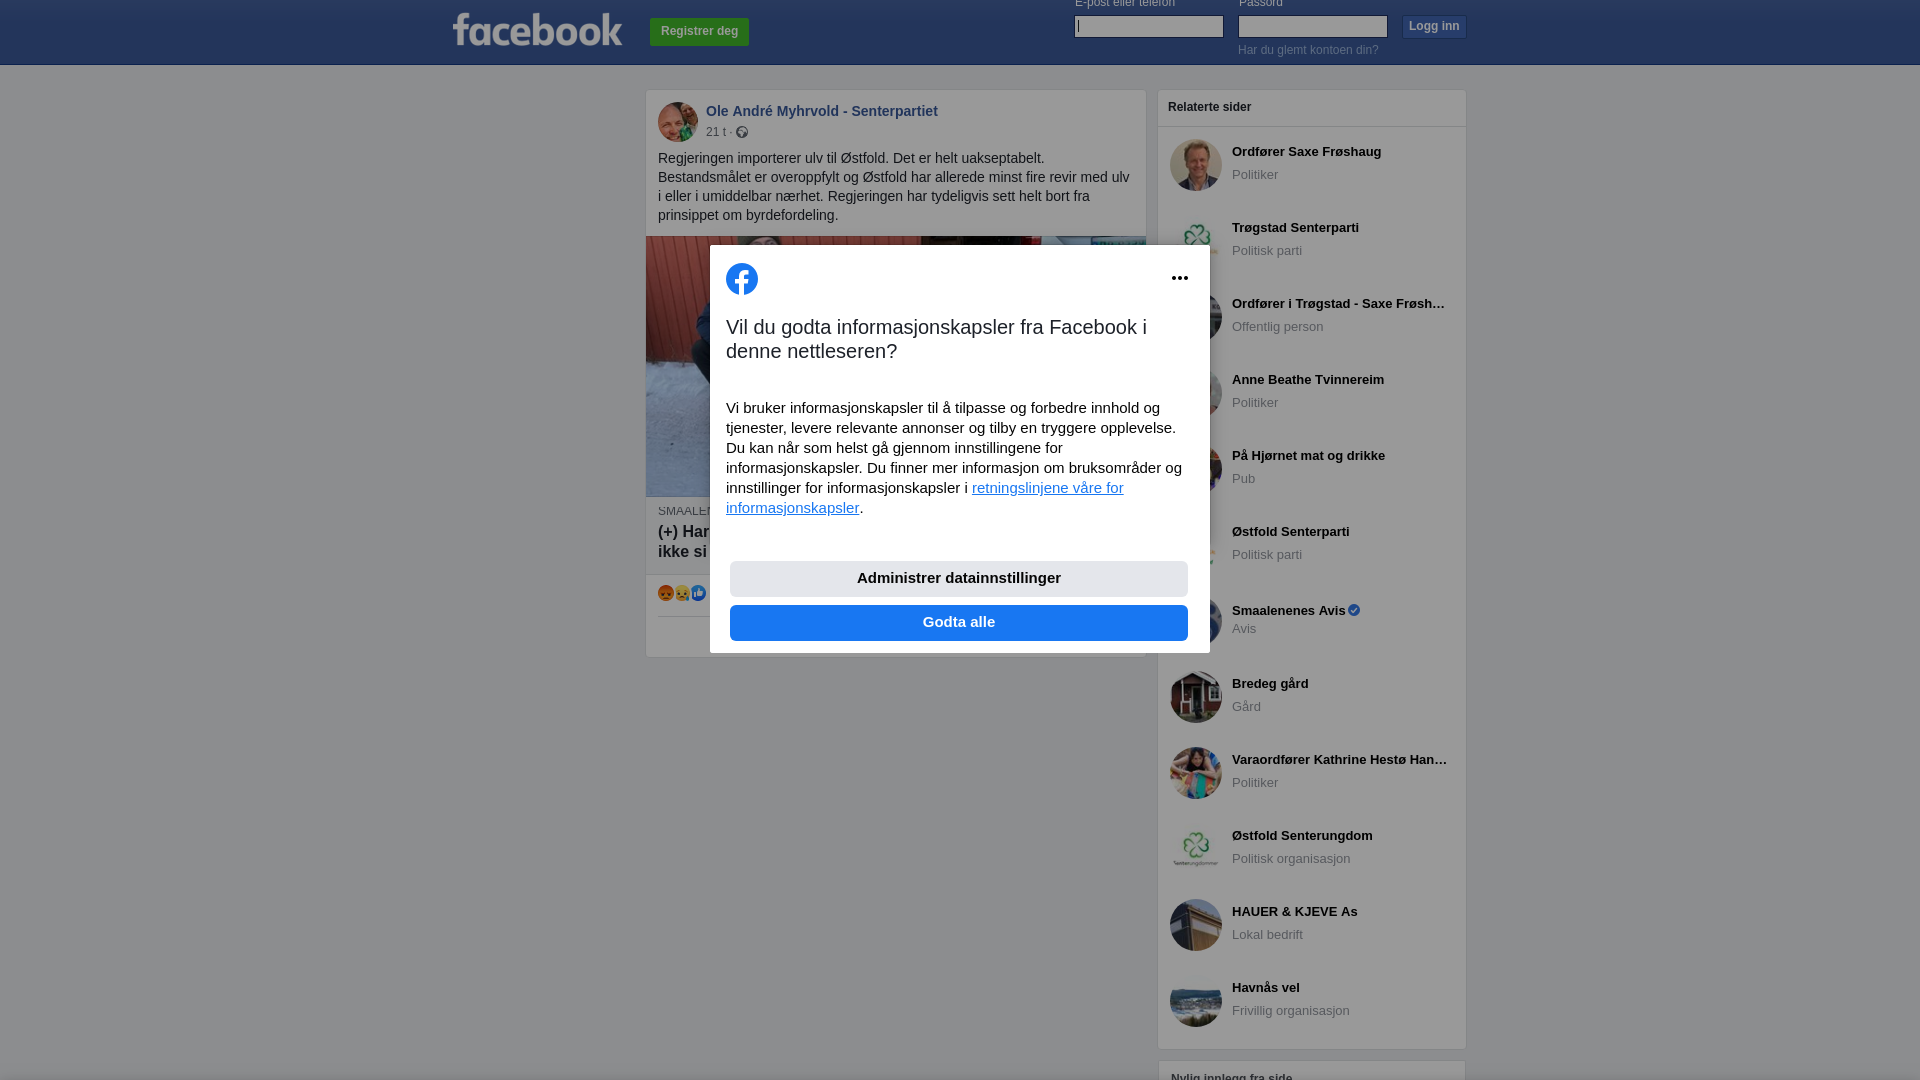Click the Registrer deg button
Image resolution: width=1920 pixels, height=1080 pixels.
(x=699, y=32)
